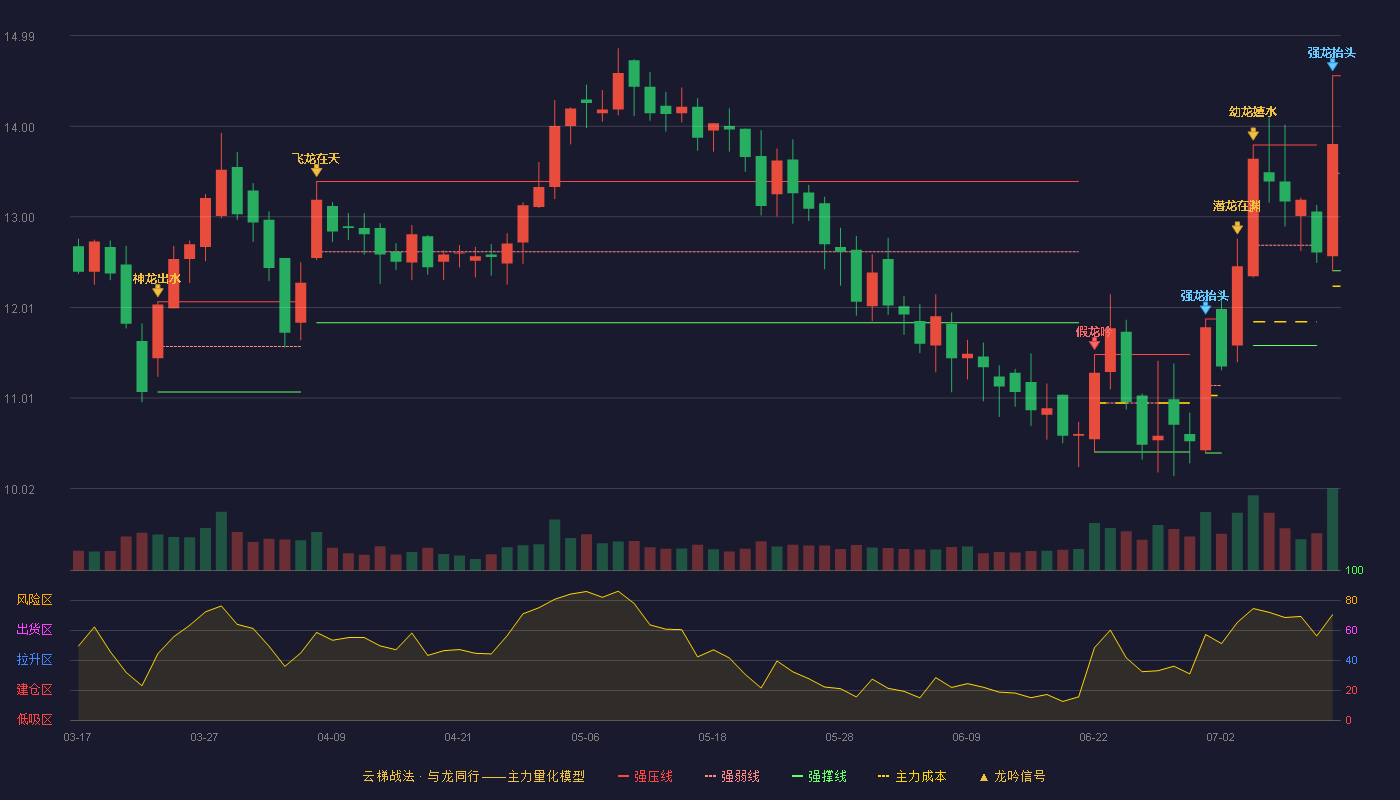Click the 幼龙嬉水 yellow signal arrow
This screenshot has height=800, width=1400.
1253,134
